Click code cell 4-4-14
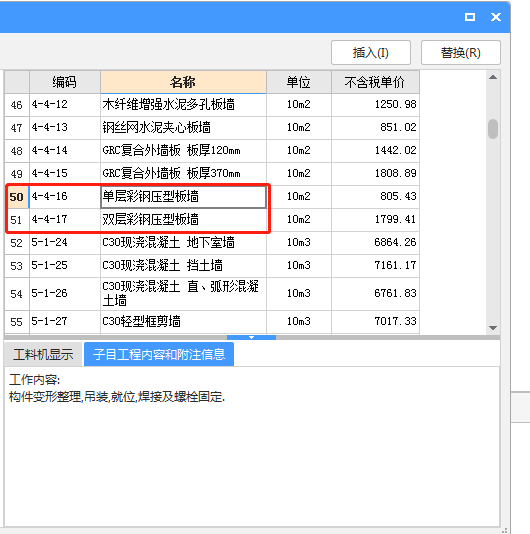Screen dimensions: 530x534 pyautogui.click(x=65, y=151)
